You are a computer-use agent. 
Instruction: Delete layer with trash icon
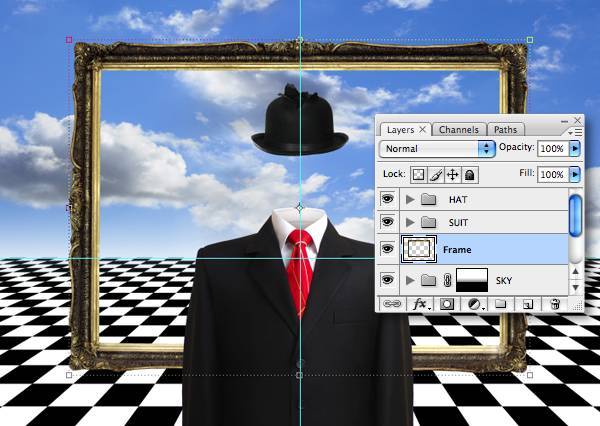coord(555,304)
